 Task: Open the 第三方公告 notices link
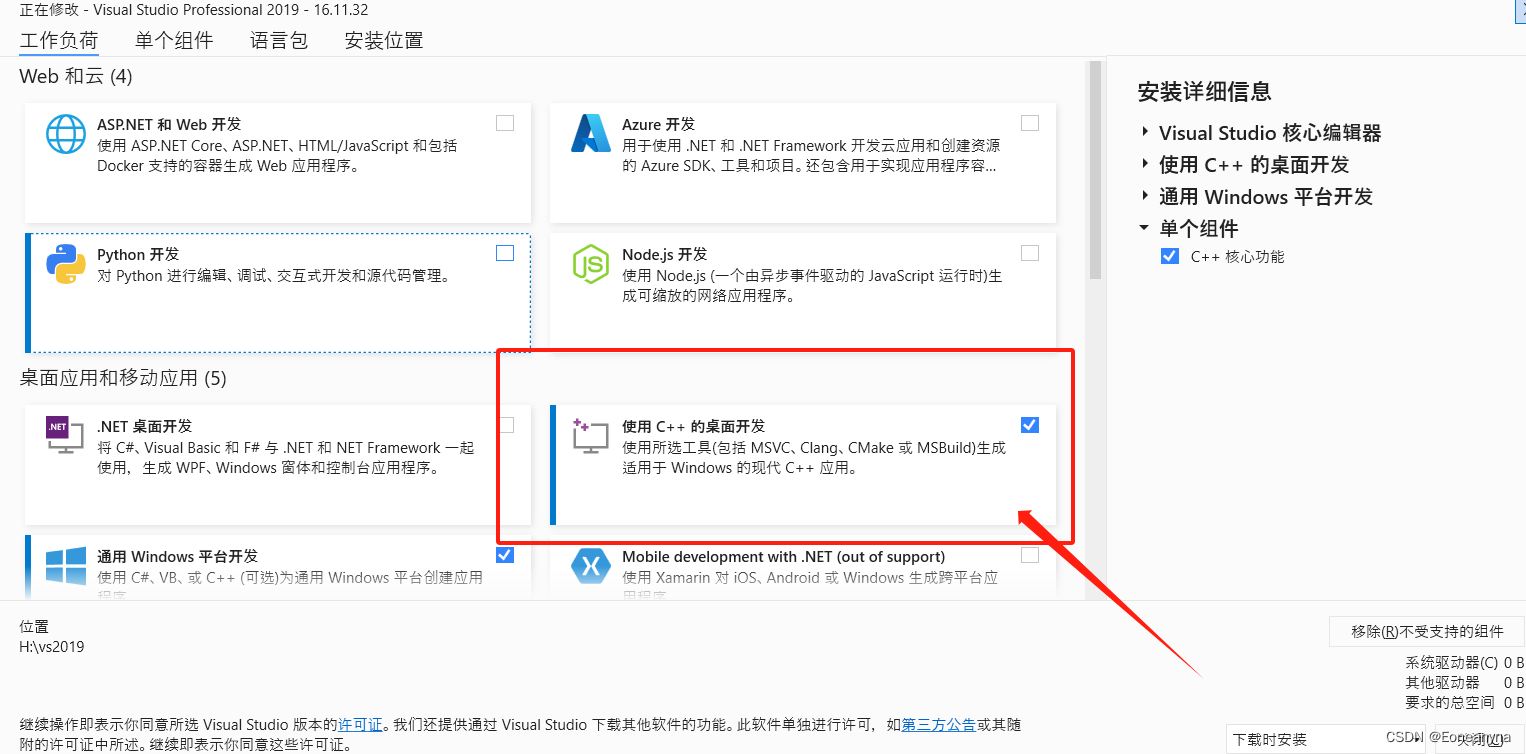click(x=939, y=724)
